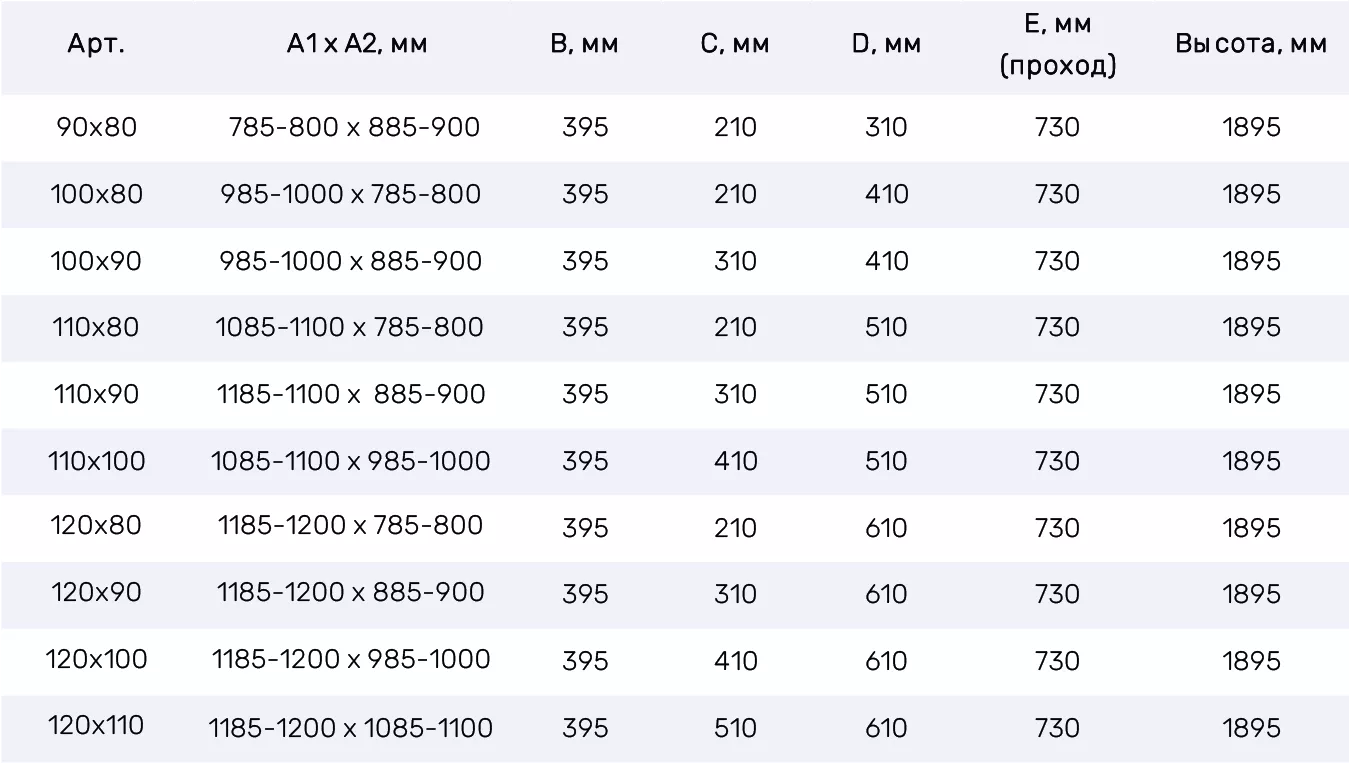Click the "Арт." column header
Image resolution: width=1349 pixels, height=763 pixels.
(x=97, y=45)
